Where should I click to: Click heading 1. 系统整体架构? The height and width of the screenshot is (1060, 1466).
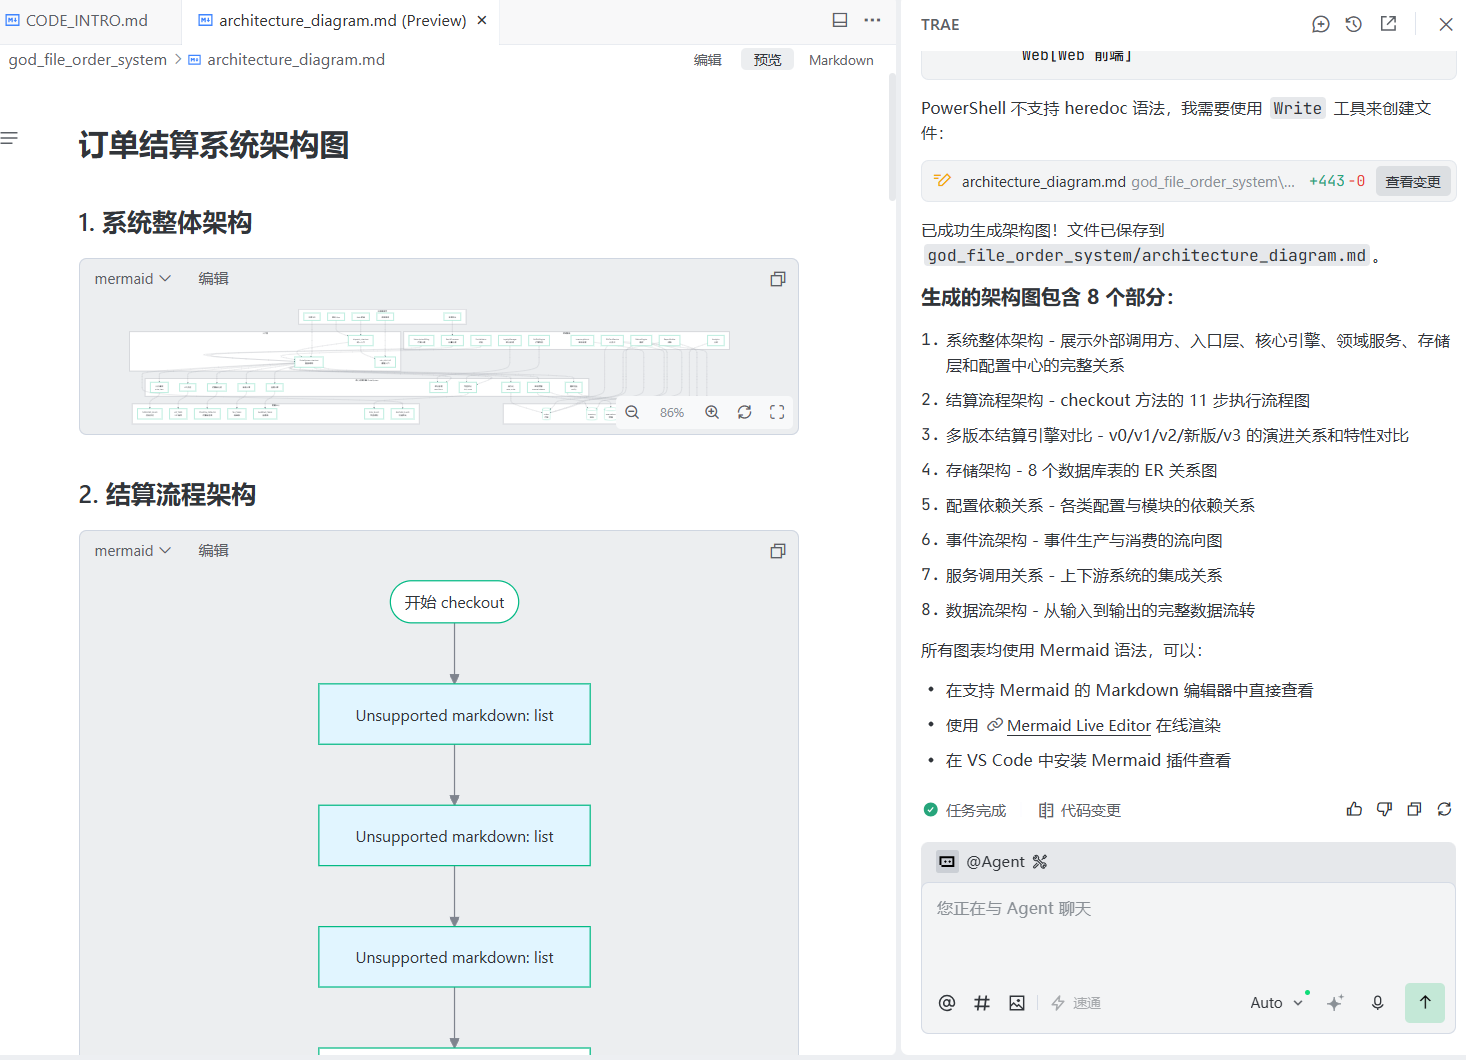click(165, 222)
